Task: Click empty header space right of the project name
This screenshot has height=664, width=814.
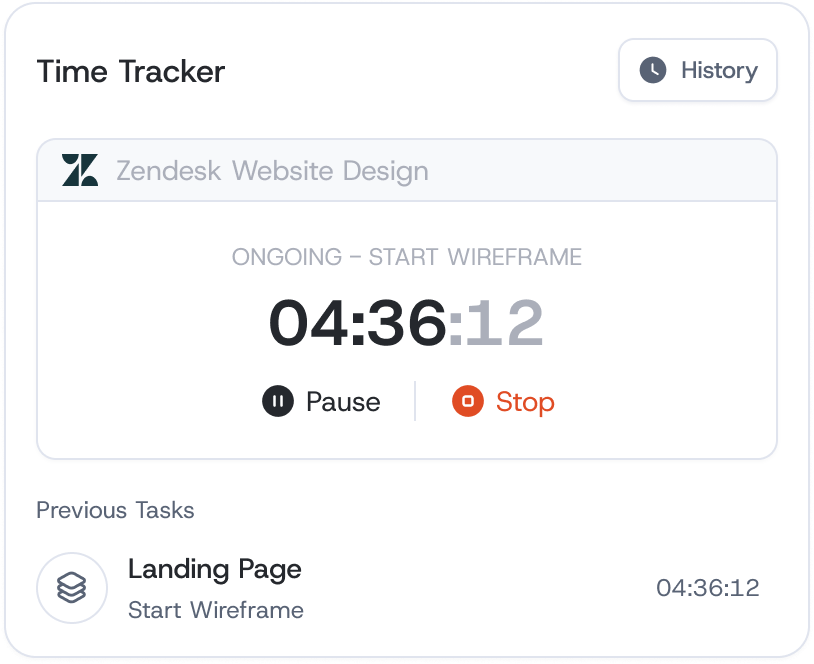Action: coord(600,171)
